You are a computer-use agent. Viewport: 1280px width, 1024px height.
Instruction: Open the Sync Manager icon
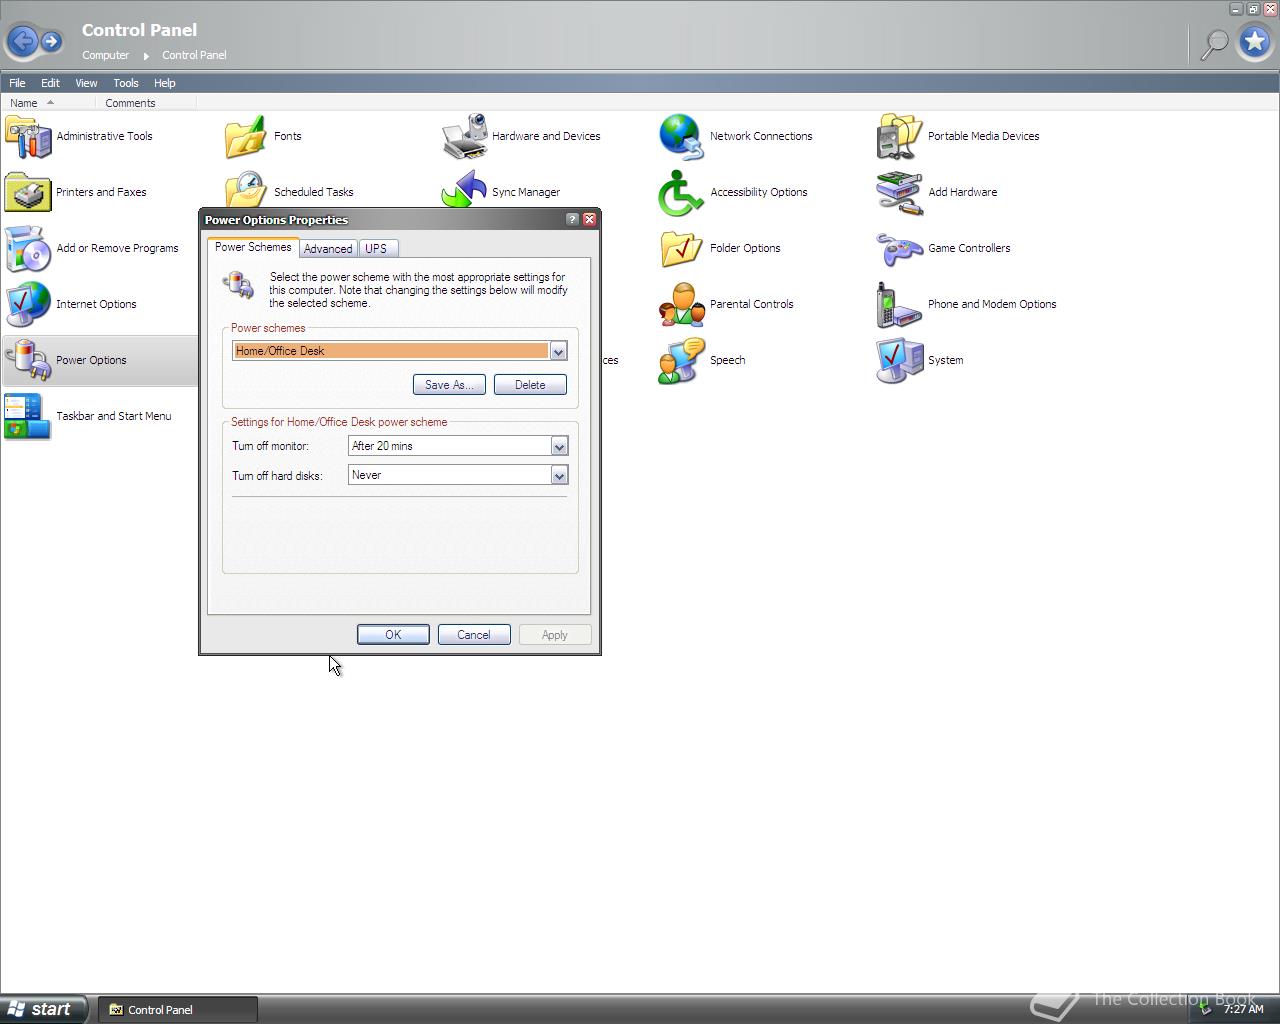464,189
